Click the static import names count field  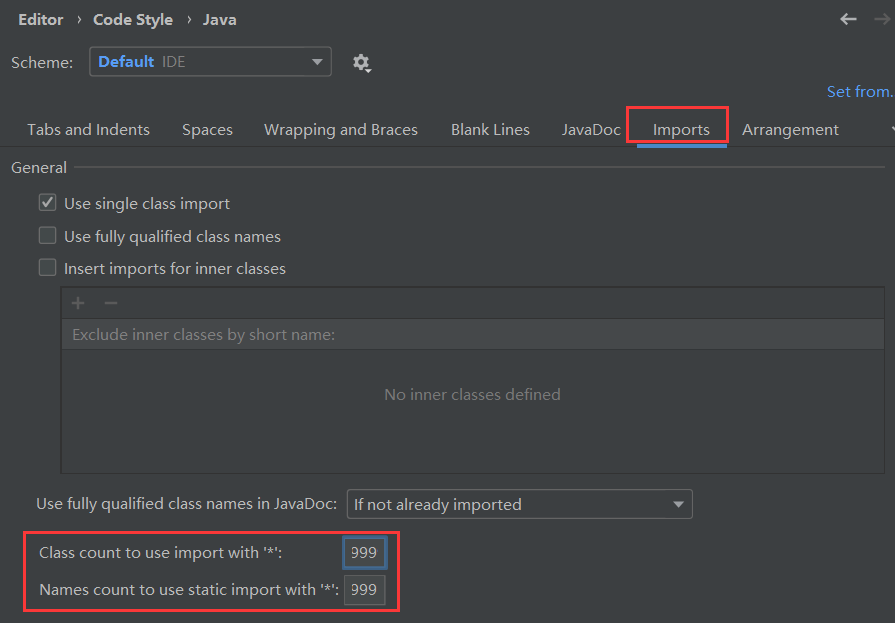364,590
